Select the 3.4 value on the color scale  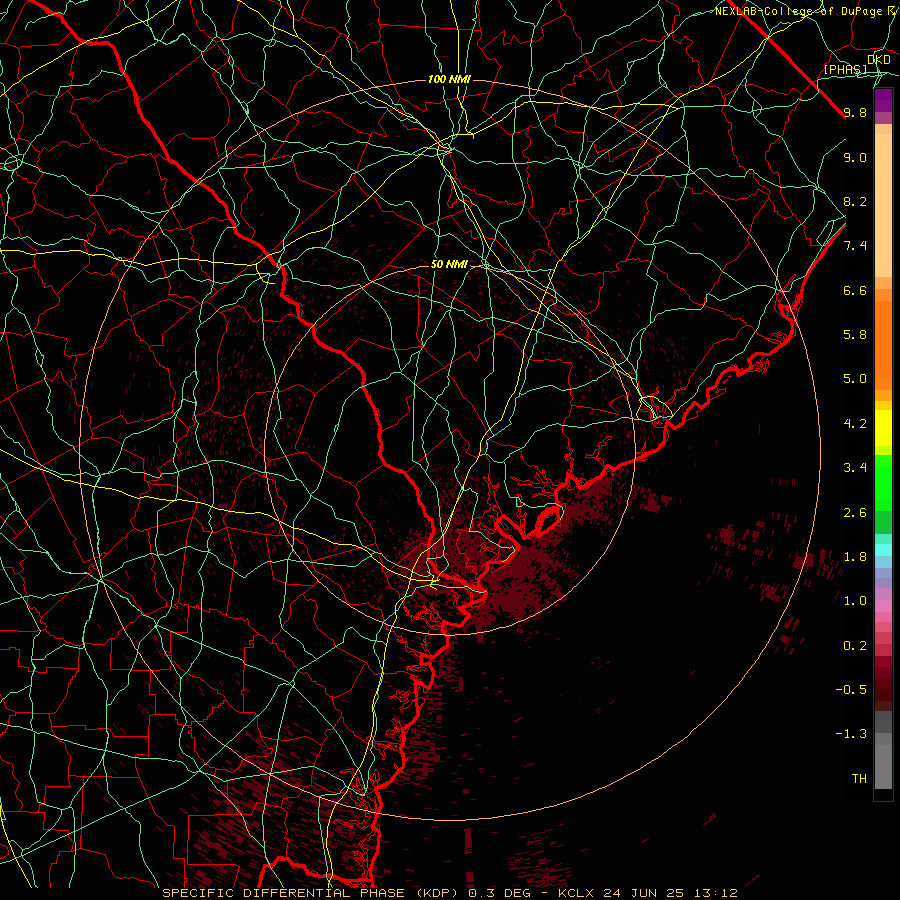[x=855, y=468]
